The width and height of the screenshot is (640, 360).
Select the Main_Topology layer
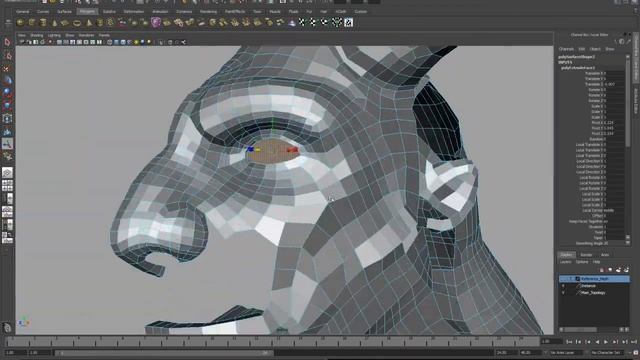[x=594, y=293]
